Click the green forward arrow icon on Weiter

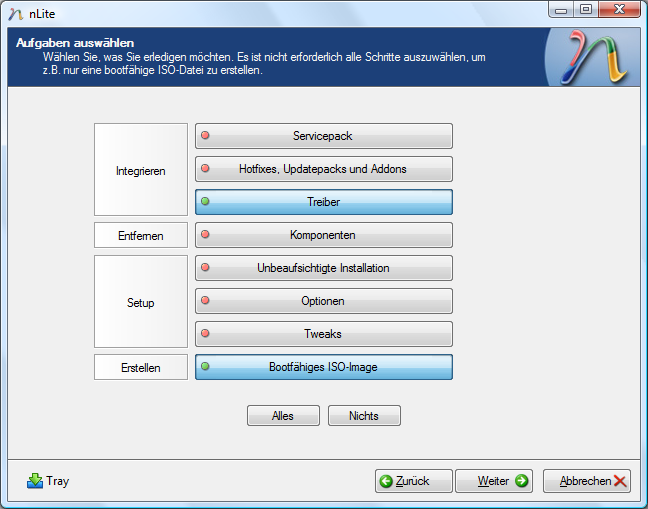(x=521, y=481)
